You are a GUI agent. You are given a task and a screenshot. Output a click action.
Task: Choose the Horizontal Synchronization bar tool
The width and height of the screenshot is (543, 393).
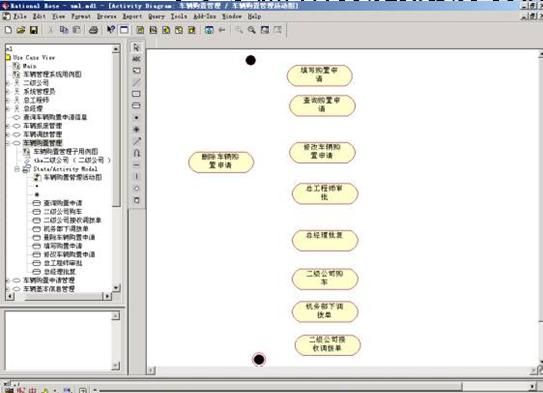[136, 165]
